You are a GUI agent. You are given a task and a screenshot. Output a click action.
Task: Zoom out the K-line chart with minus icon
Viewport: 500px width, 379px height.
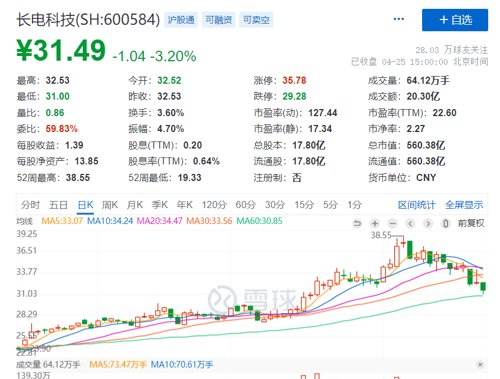(393, 223)
